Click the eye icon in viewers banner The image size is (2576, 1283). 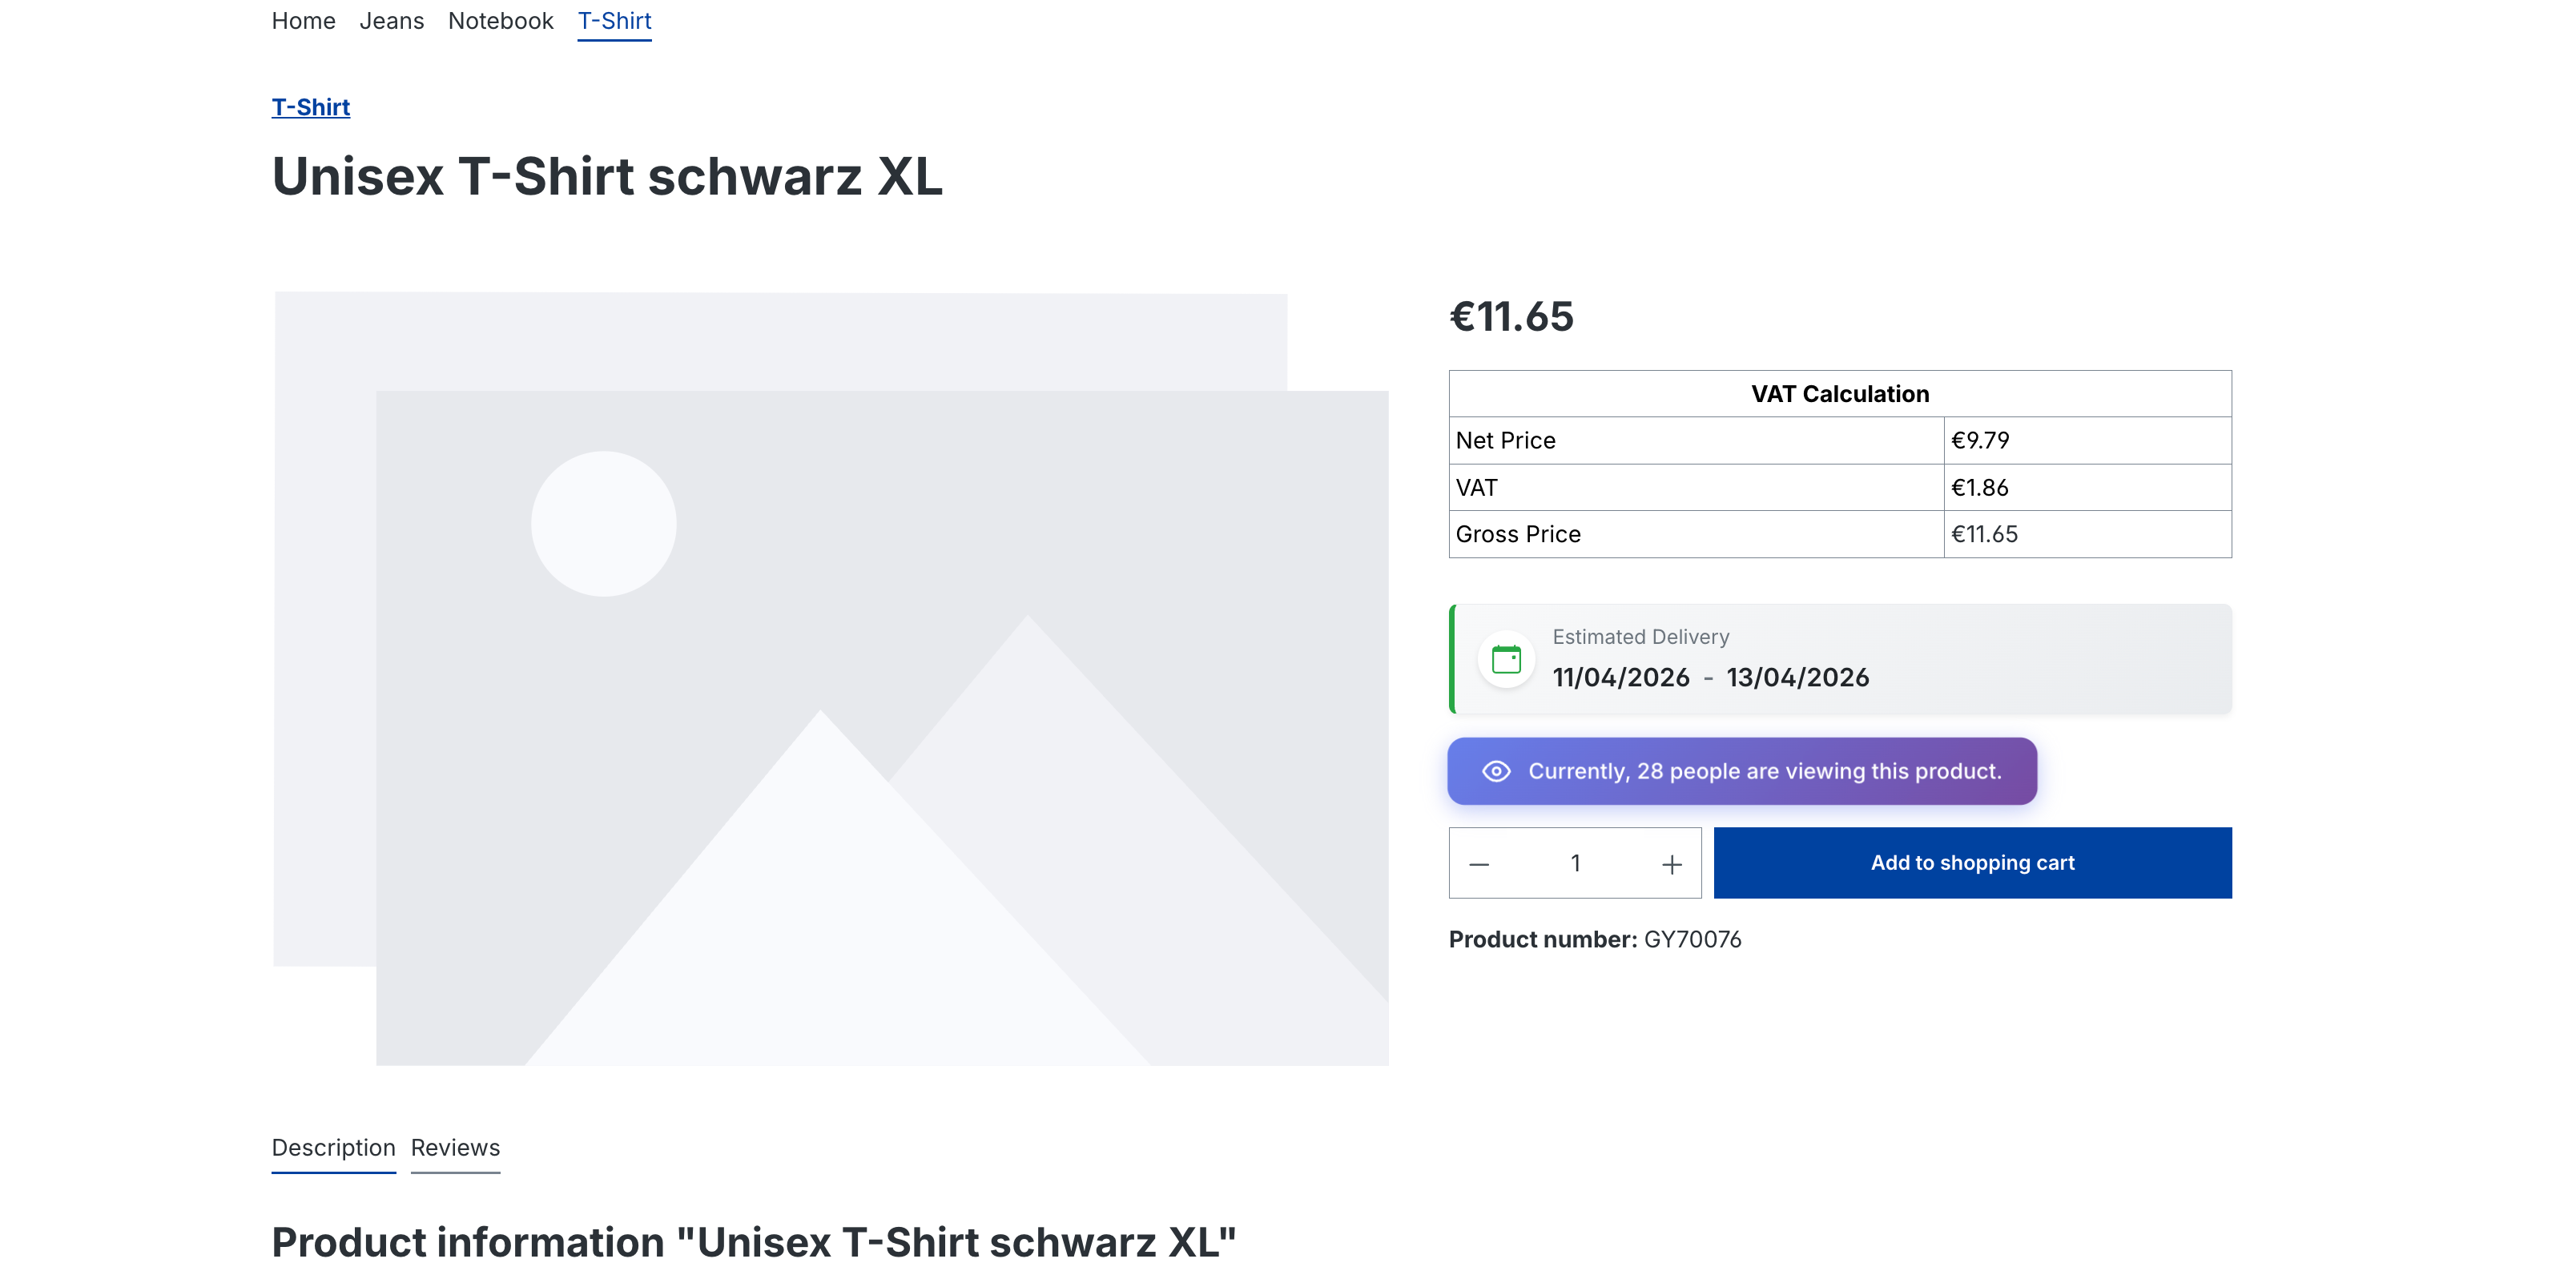[x=1496, y=771]
